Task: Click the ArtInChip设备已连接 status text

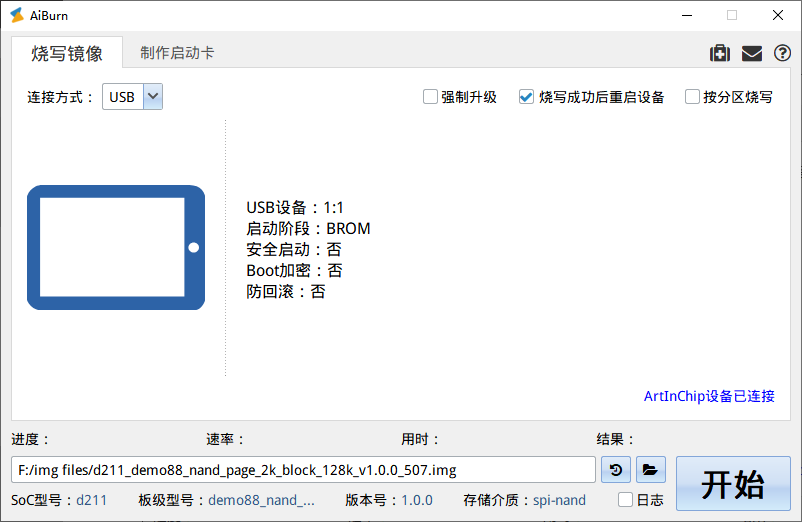Action: 709,396
